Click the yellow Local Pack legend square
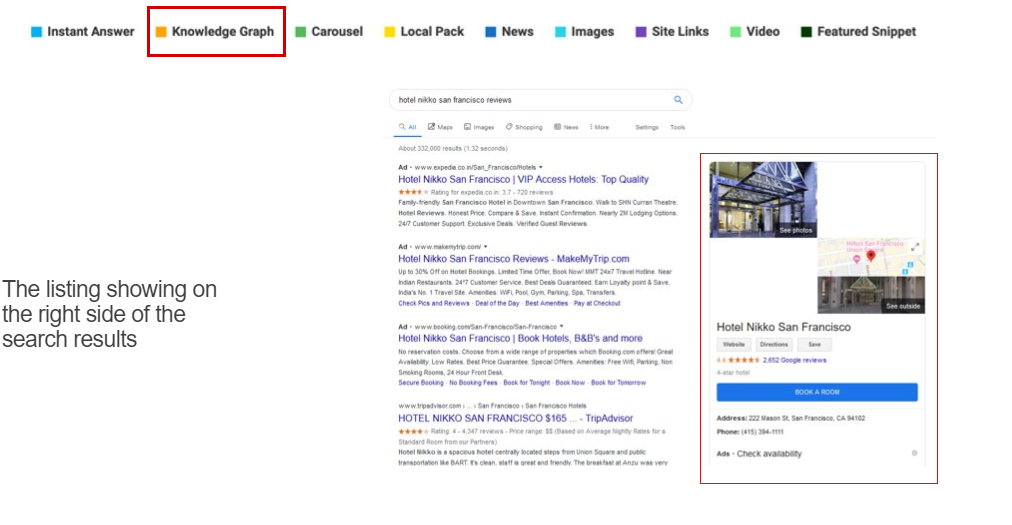This screenshot has width=1012, height=525. pyautogui.click(x=390, y=32)
